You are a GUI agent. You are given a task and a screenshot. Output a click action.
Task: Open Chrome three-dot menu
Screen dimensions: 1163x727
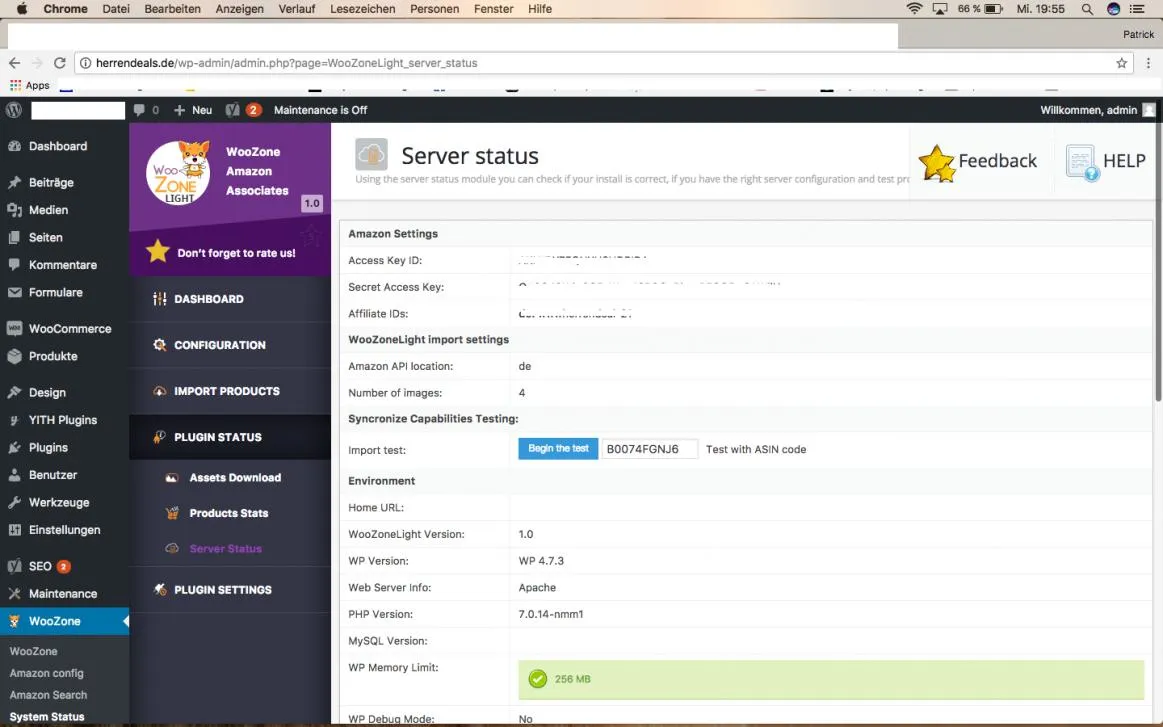(1148, 63)
